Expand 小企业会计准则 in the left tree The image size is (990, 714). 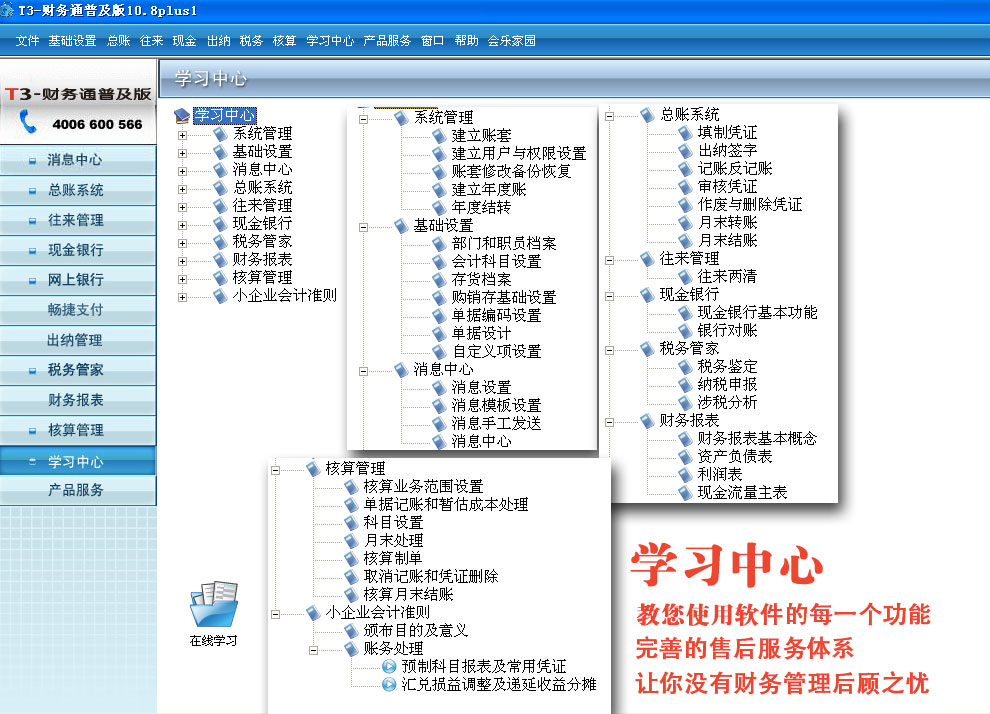click(182, 297)
